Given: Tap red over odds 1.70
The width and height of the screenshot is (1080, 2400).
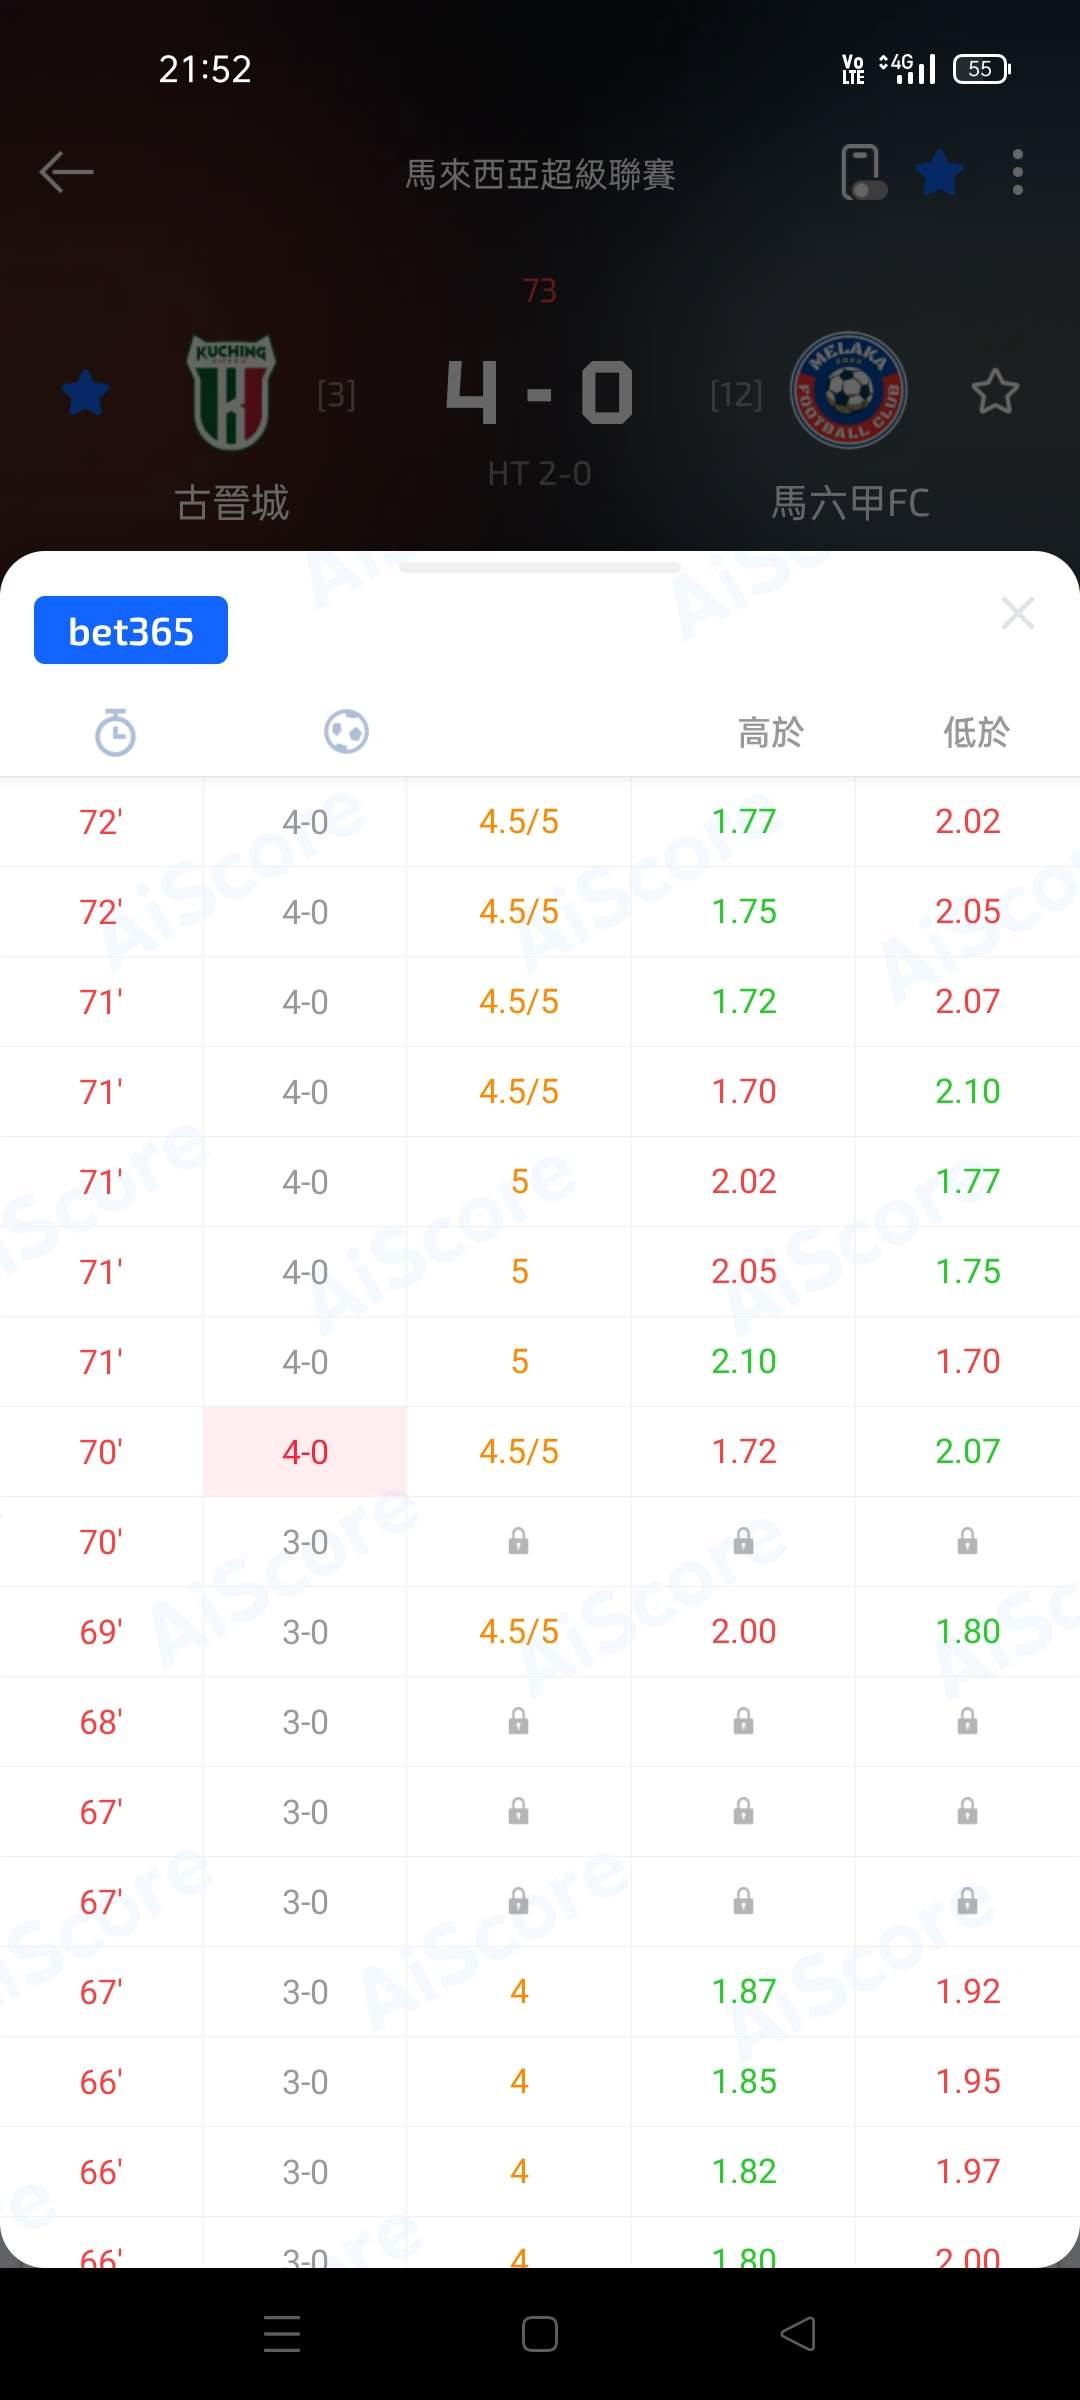Looking at the screenshot, I should click(x=744, y=1091).
